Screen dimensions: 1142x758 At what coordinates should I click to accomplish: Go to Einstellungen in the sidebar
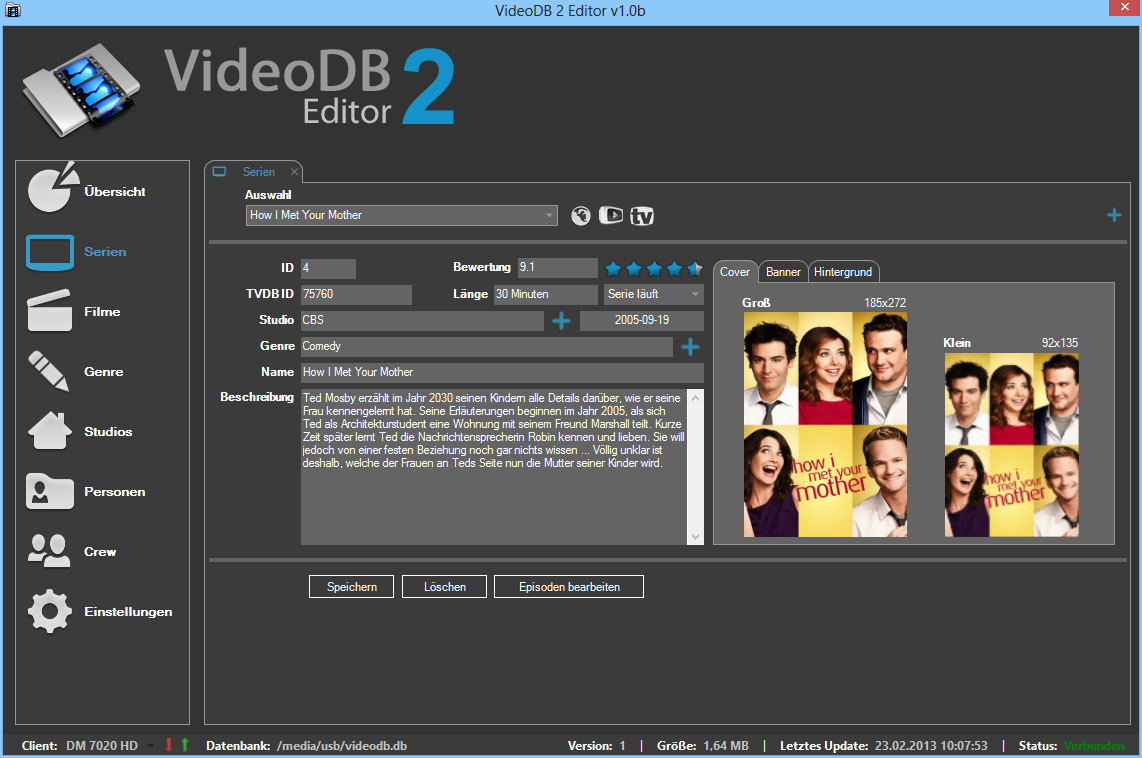(128, 612)
